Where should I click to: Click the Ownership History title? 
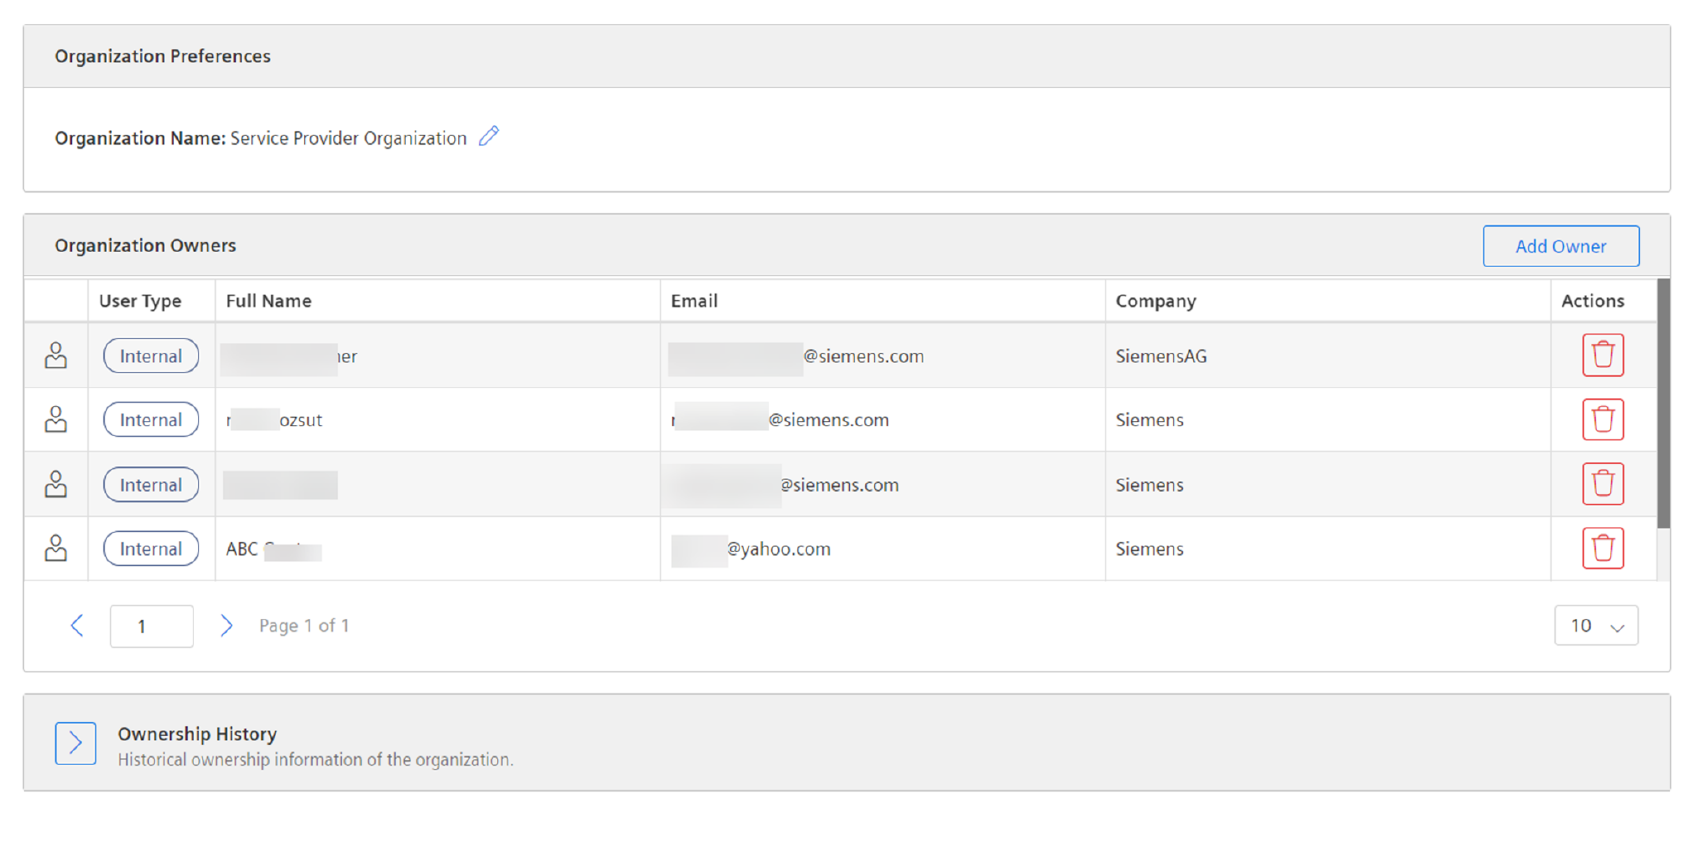tap(197, 733)
